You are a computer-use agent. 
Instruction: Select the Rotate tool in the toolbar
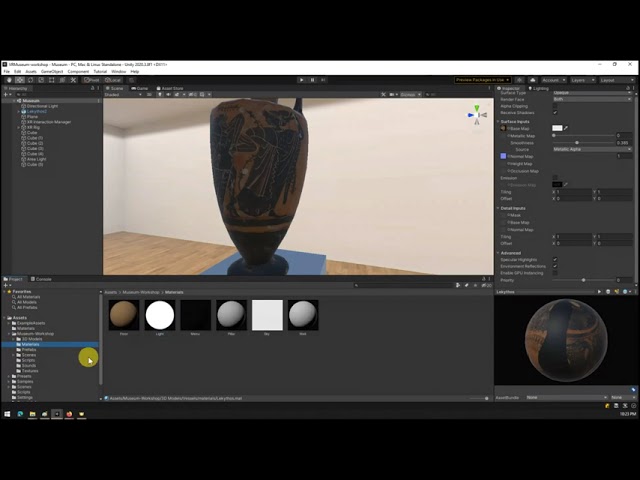coord(30,80)
